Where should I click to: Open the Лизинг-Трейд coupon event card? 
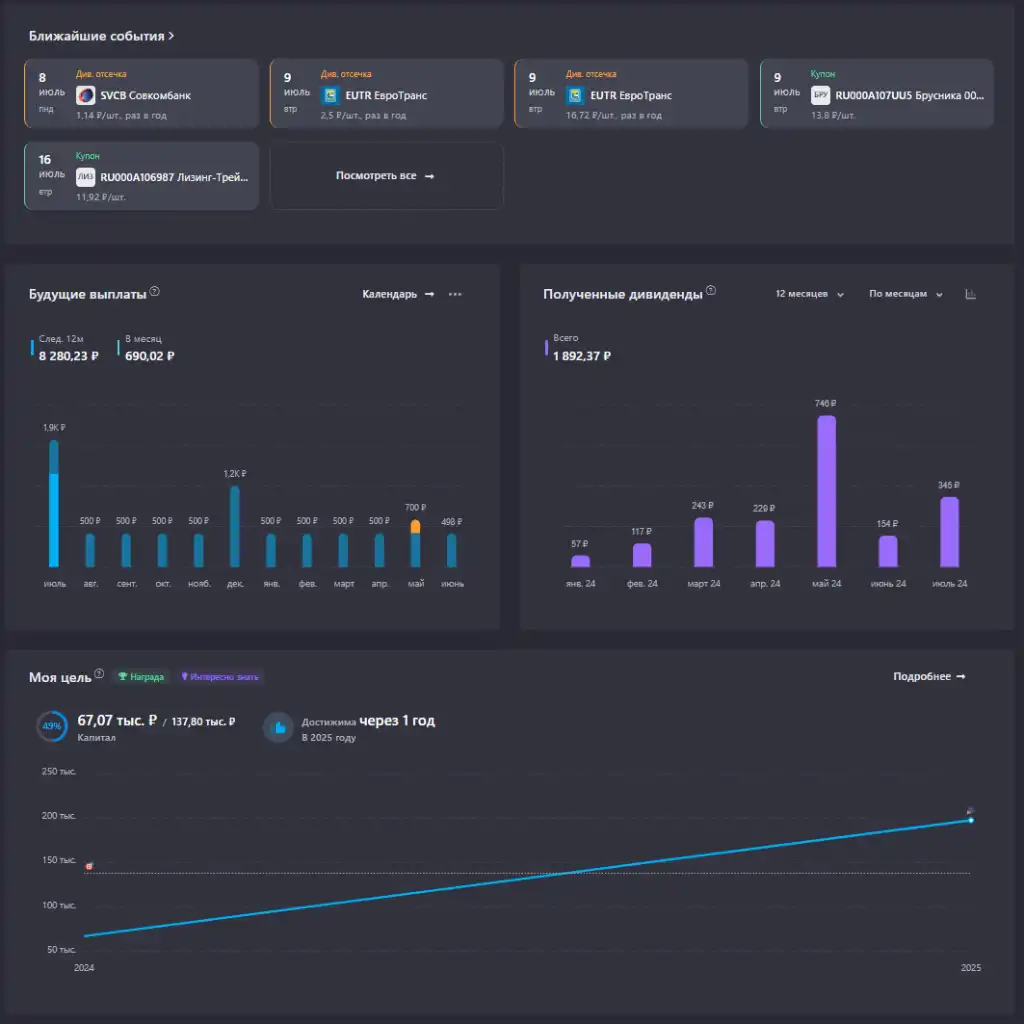pos(141,176)
